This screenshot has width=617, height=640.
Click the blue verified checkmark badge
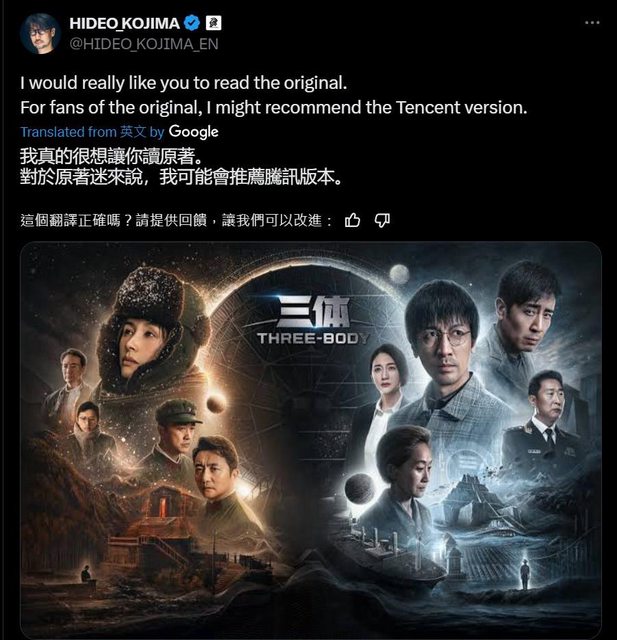click(192, 23)
